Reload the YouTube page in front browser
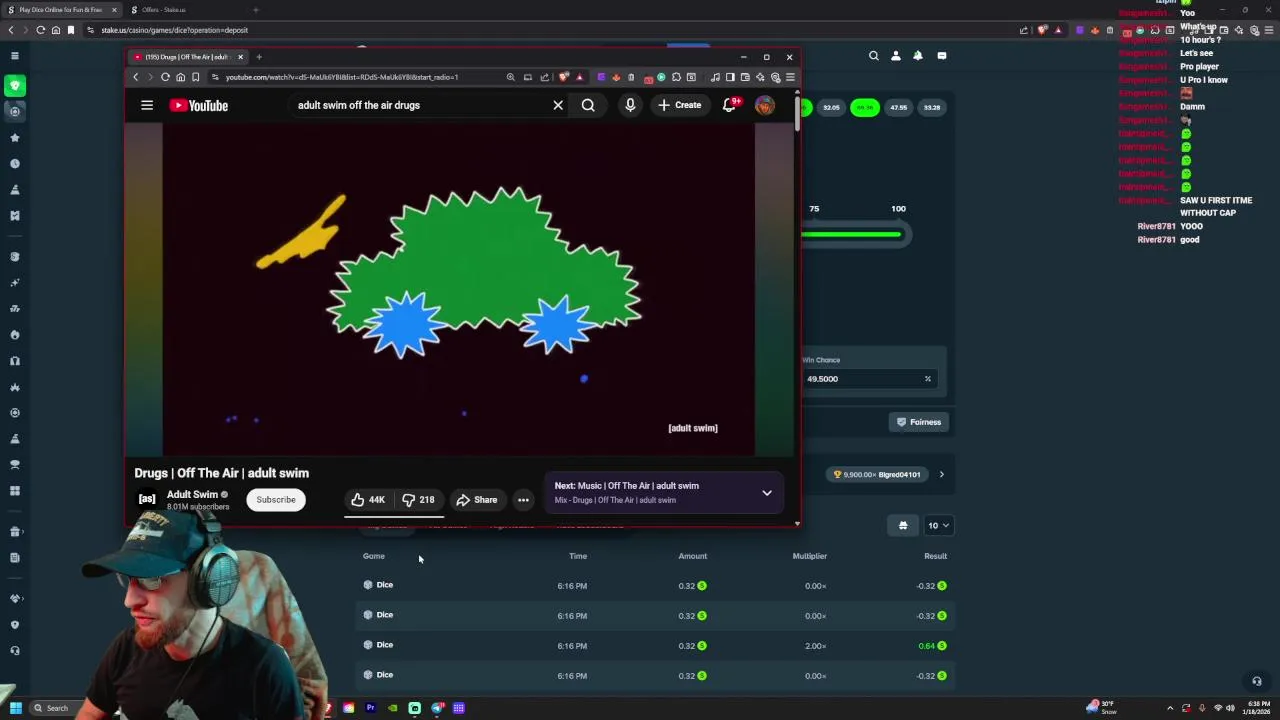Screen dimensions: 1280x720 pos(165,77)
